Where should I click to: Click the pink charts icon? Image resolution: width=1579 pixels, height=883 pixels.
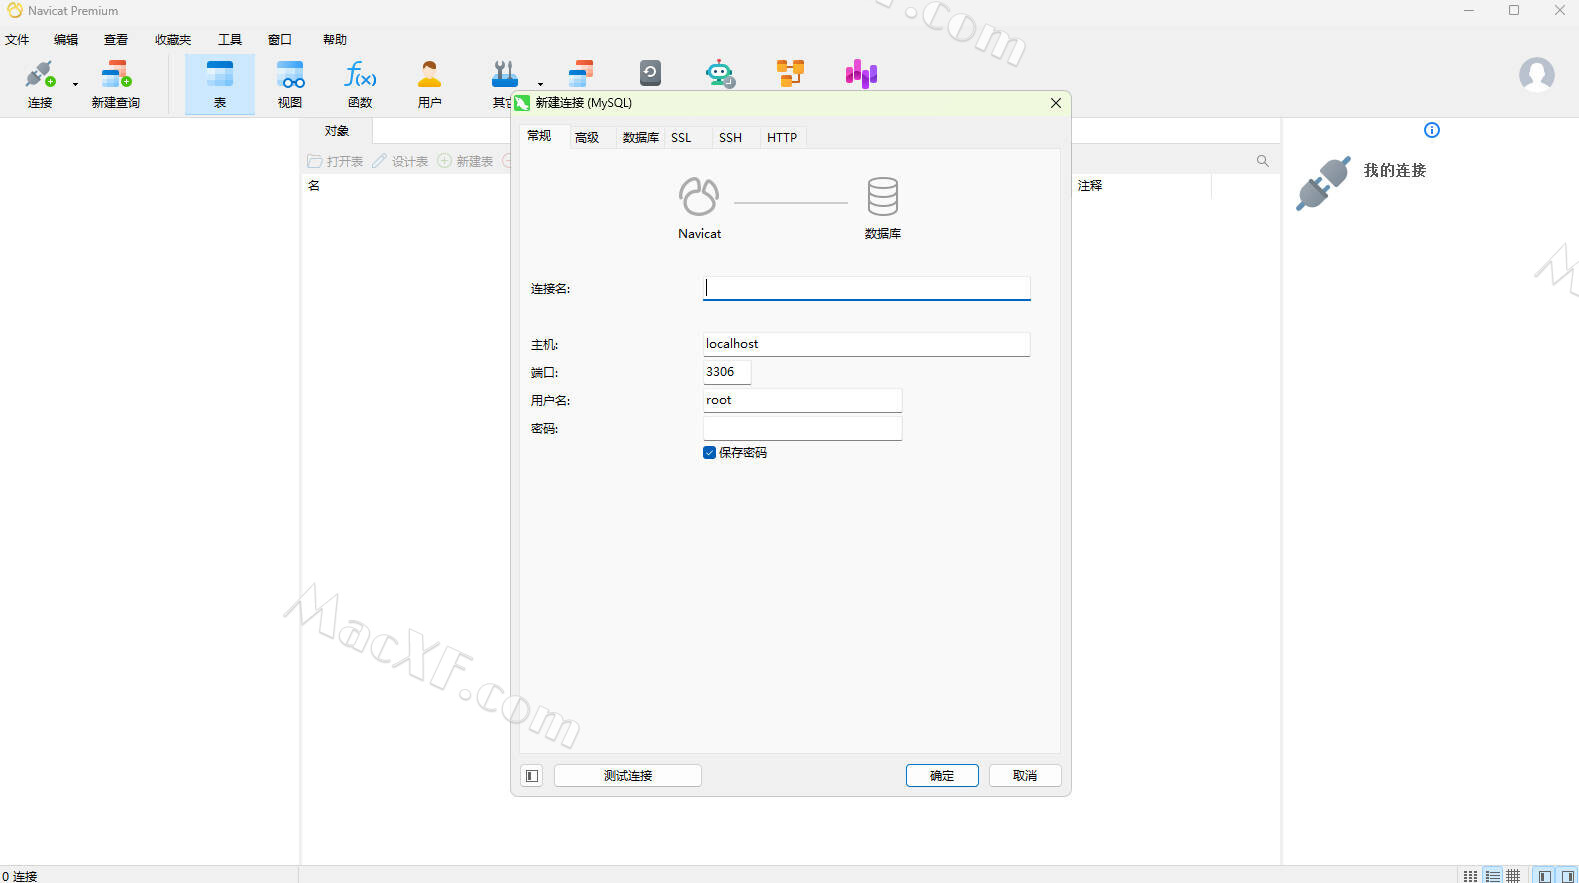(x=861, y=73)
